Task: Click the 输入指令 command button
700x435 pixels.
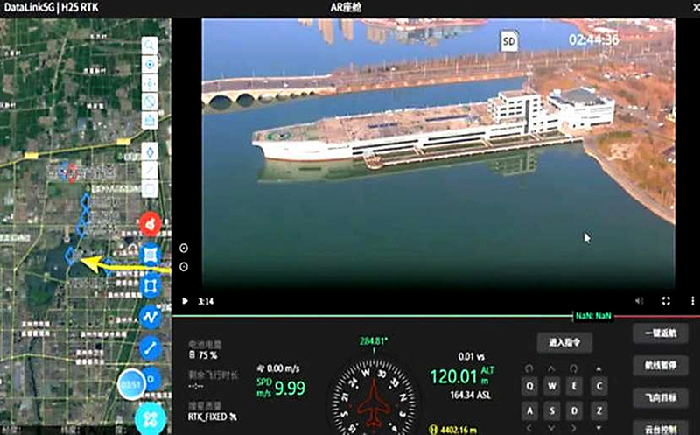Action: pos(564,343)
